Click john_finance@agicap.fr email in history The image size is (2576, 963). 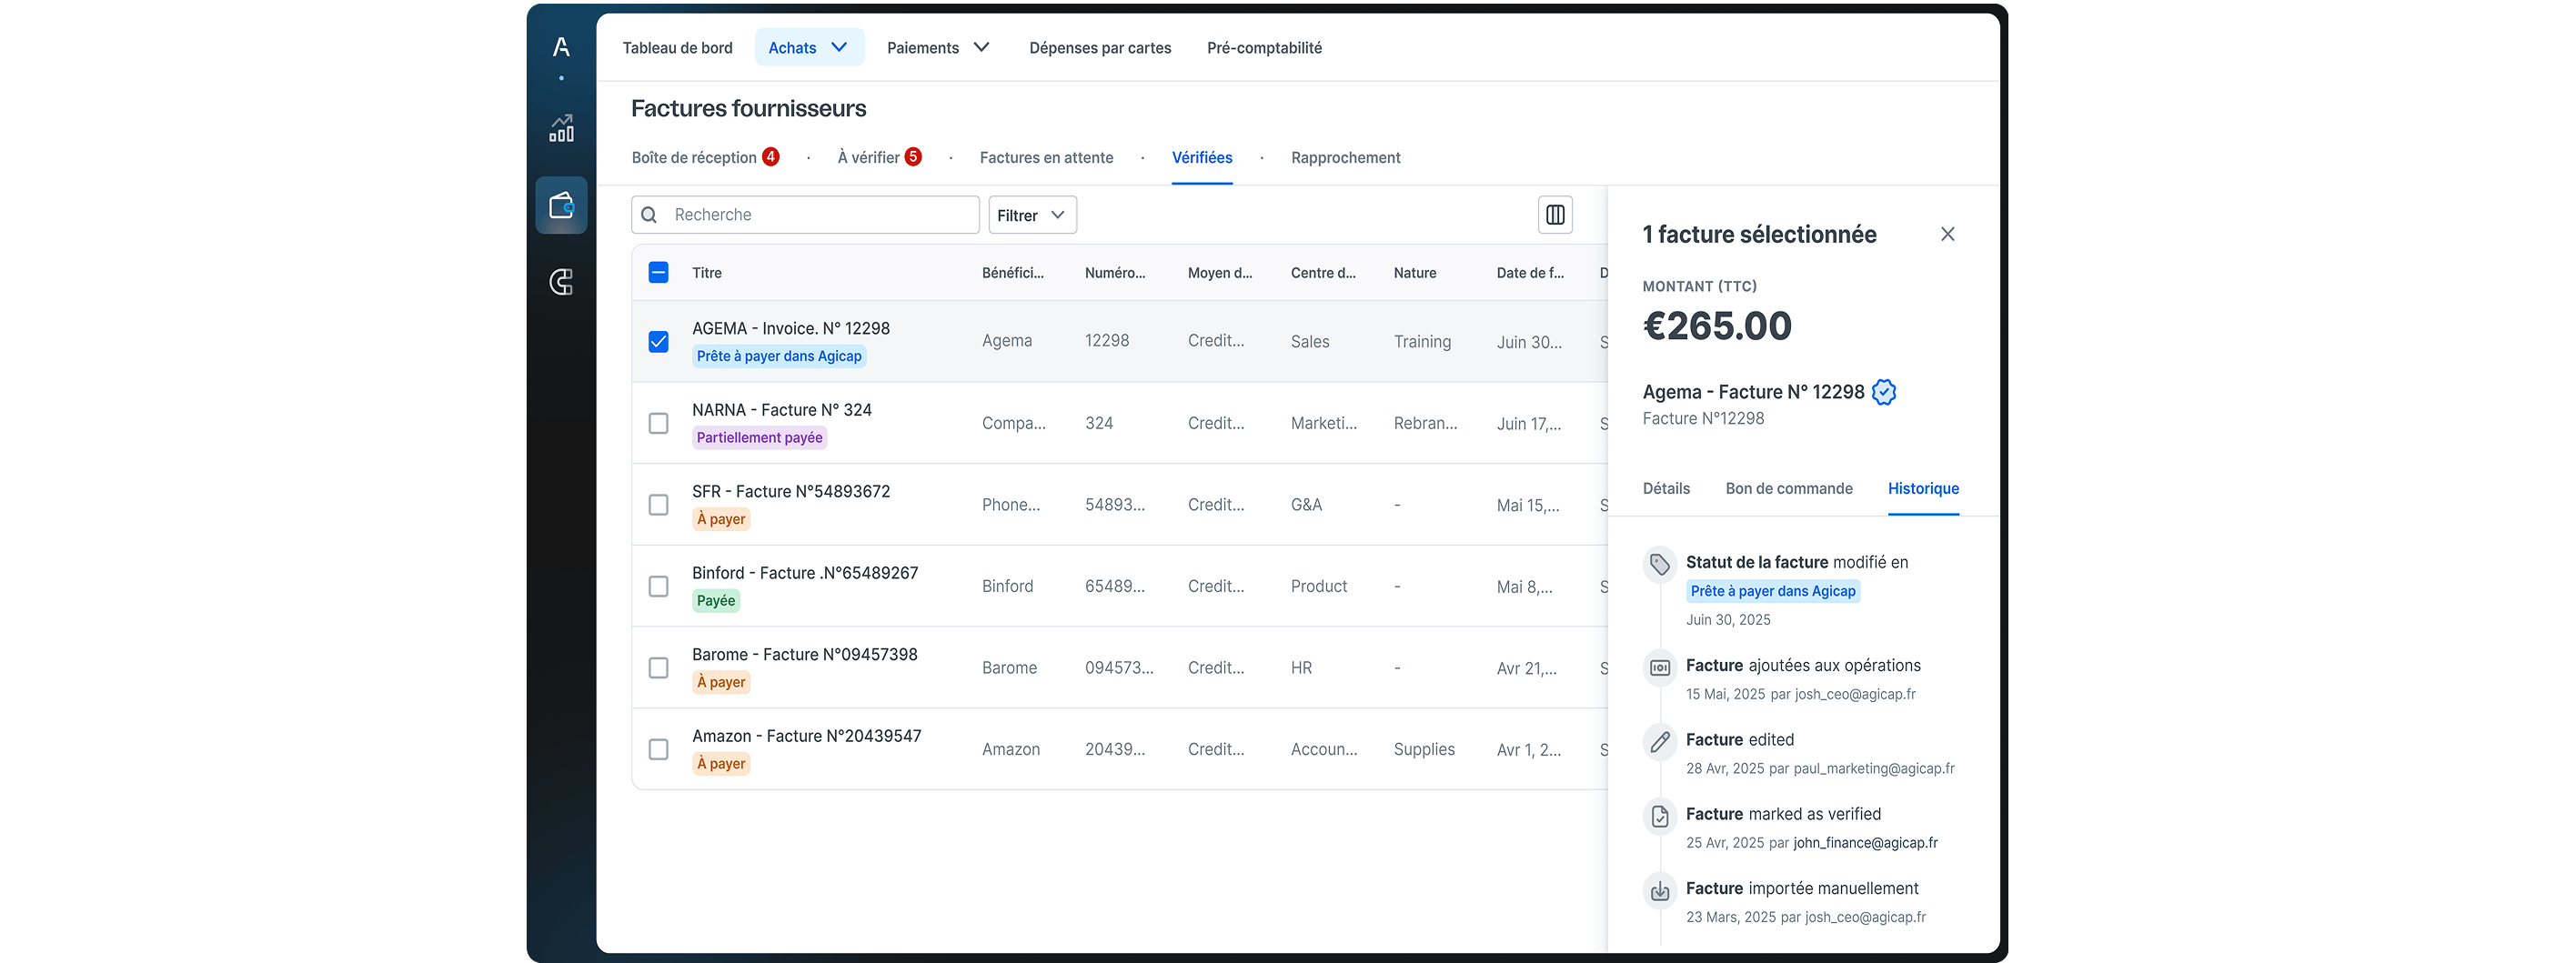1865,843
